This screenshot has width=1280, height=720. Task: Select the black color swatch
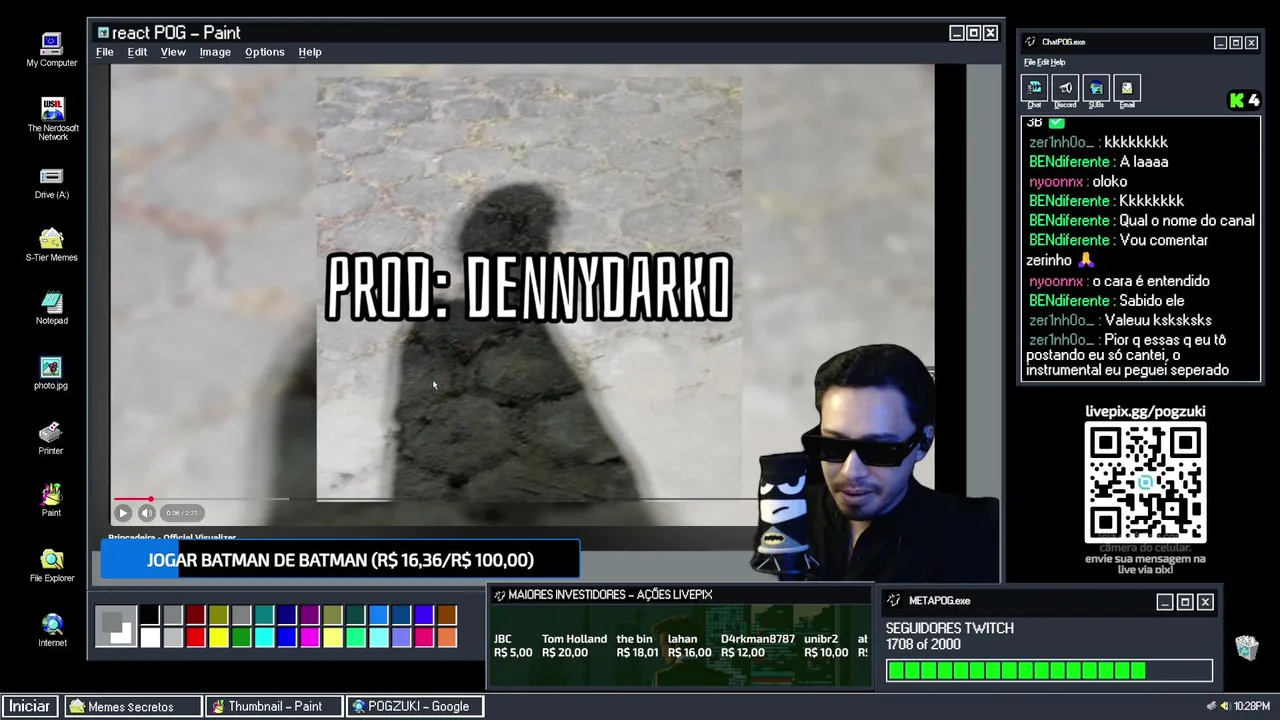pos(150,616)
